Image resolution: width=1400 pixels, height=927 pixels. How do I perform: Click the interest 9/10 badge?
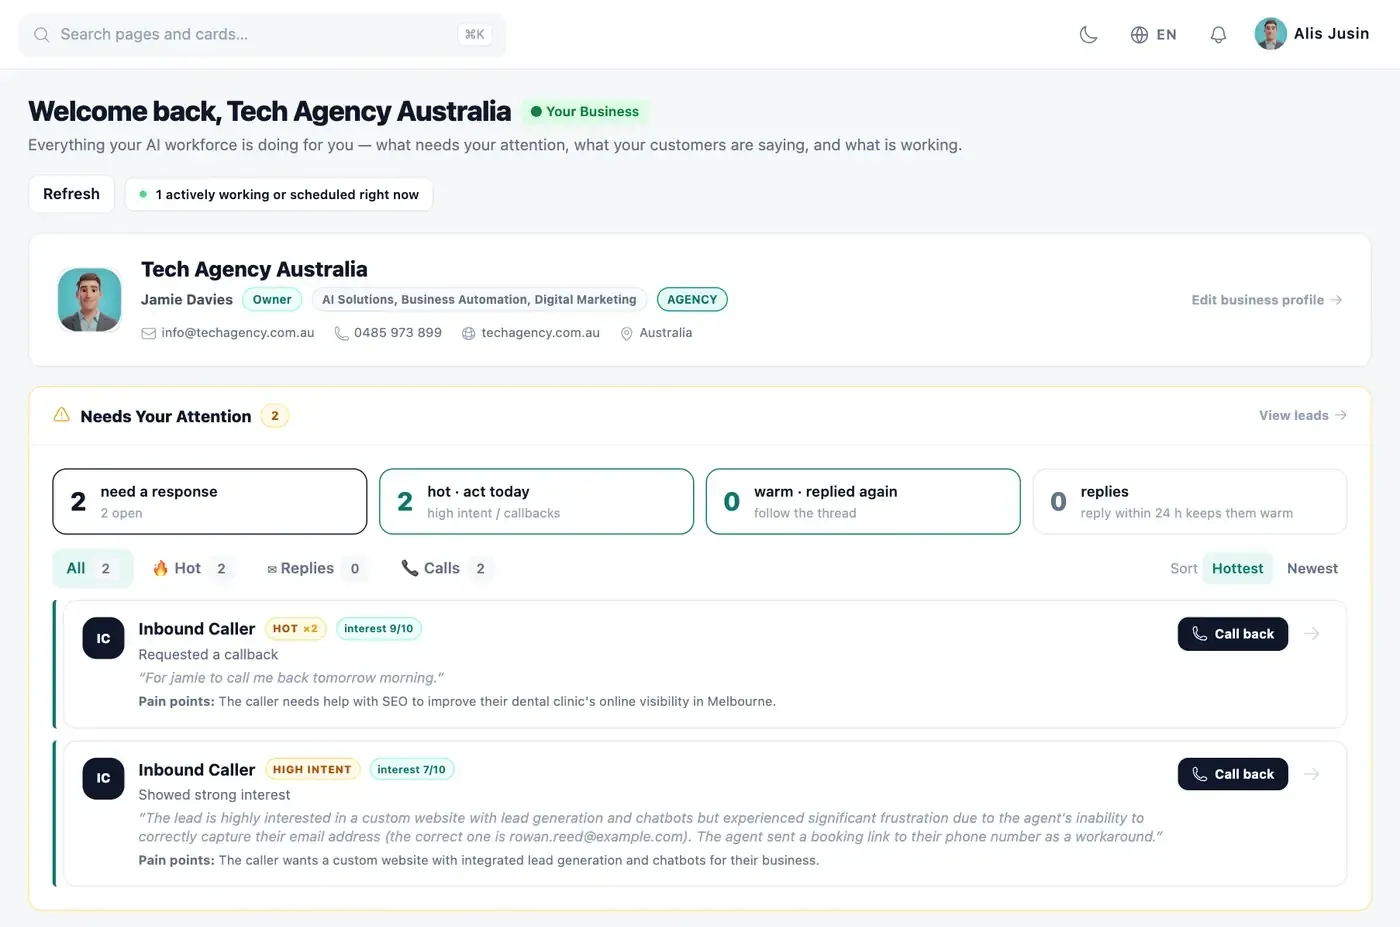[378, 629]
